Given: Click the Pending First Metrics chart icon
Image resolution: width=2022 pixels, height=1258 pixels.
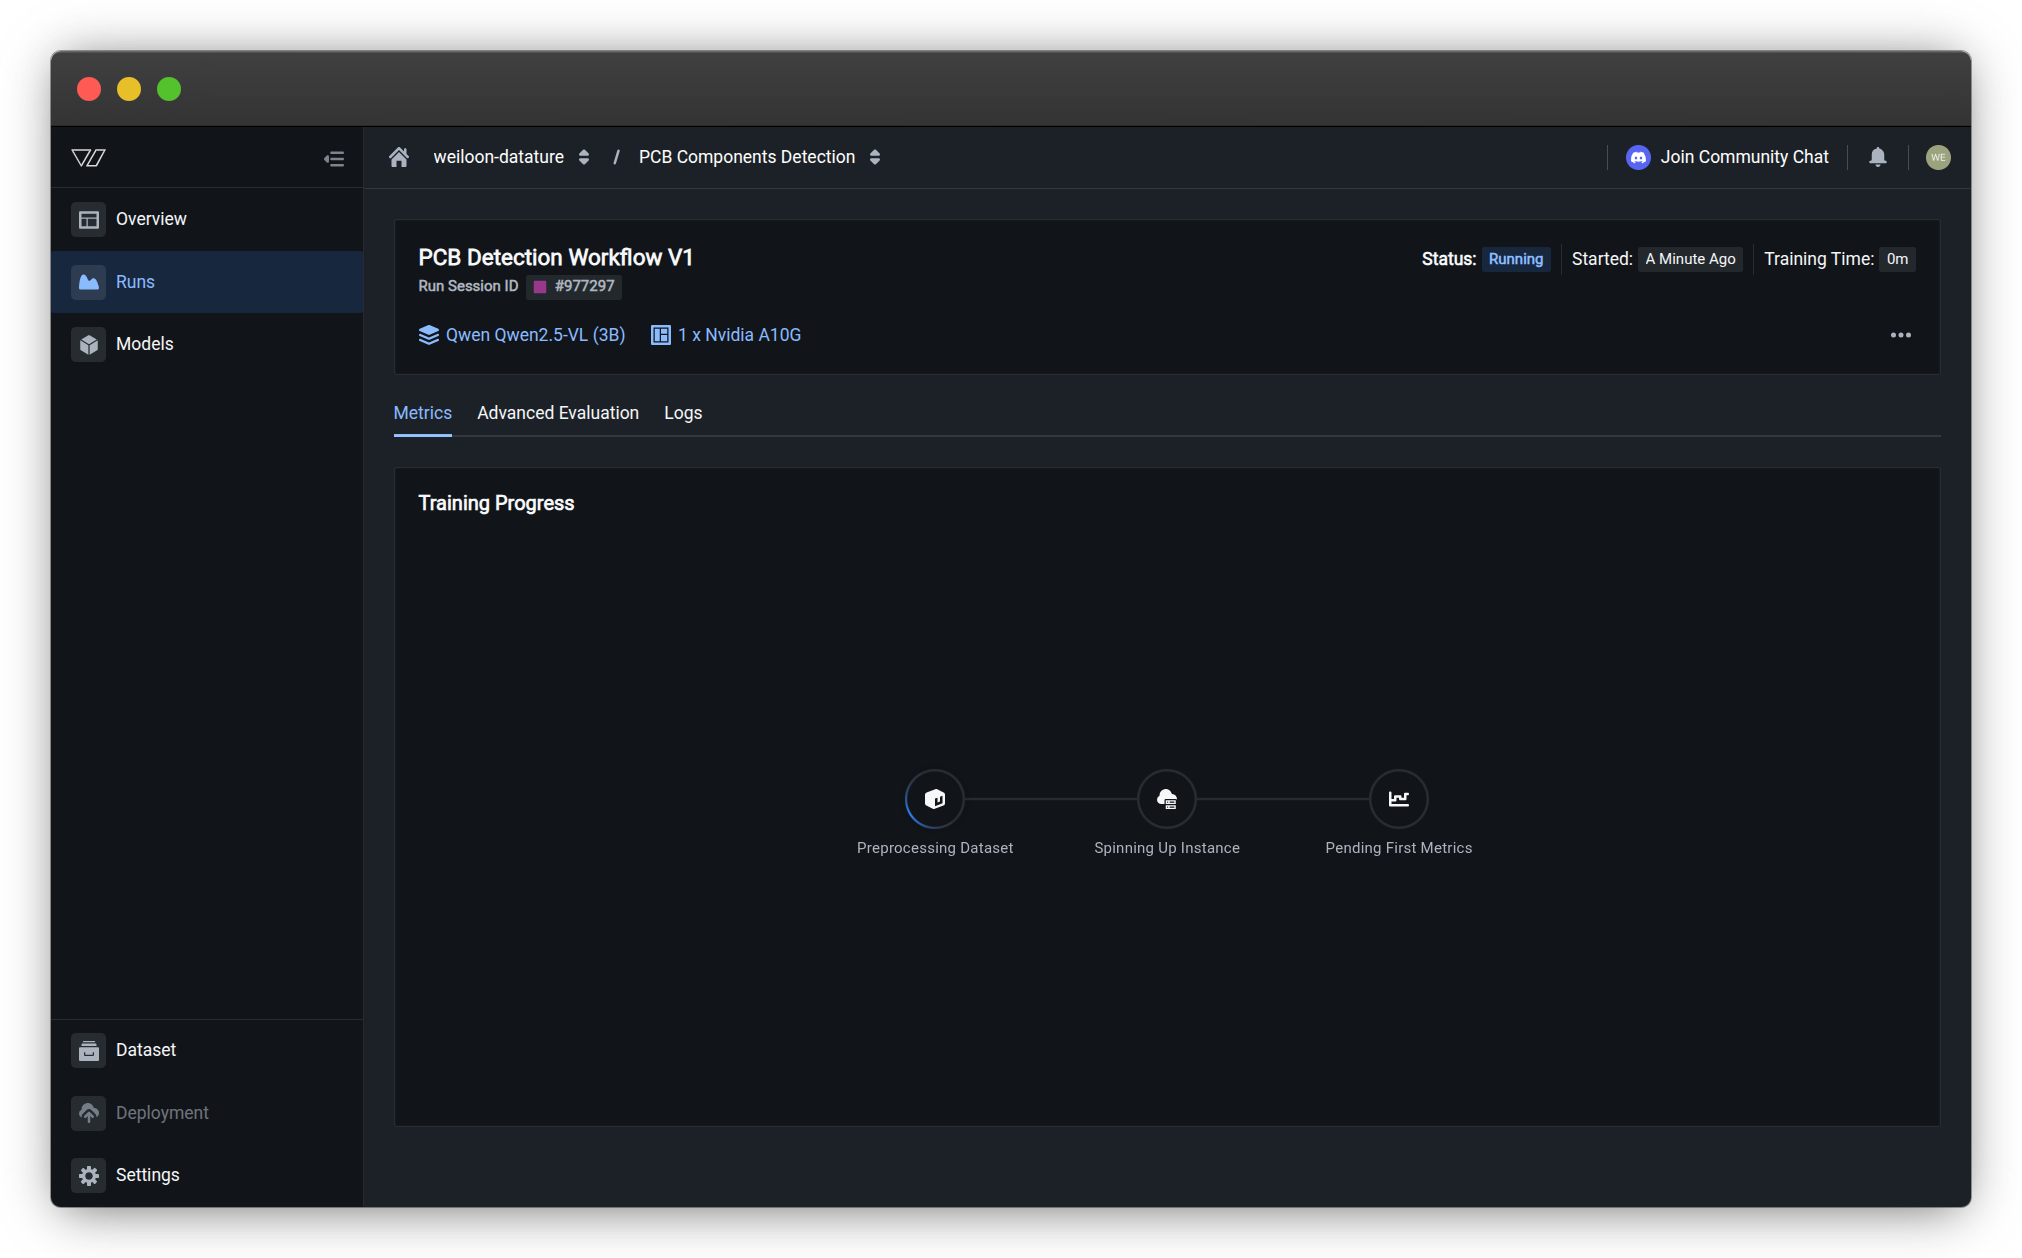Looking at the screenshot, I should (x=1398, y=799).
